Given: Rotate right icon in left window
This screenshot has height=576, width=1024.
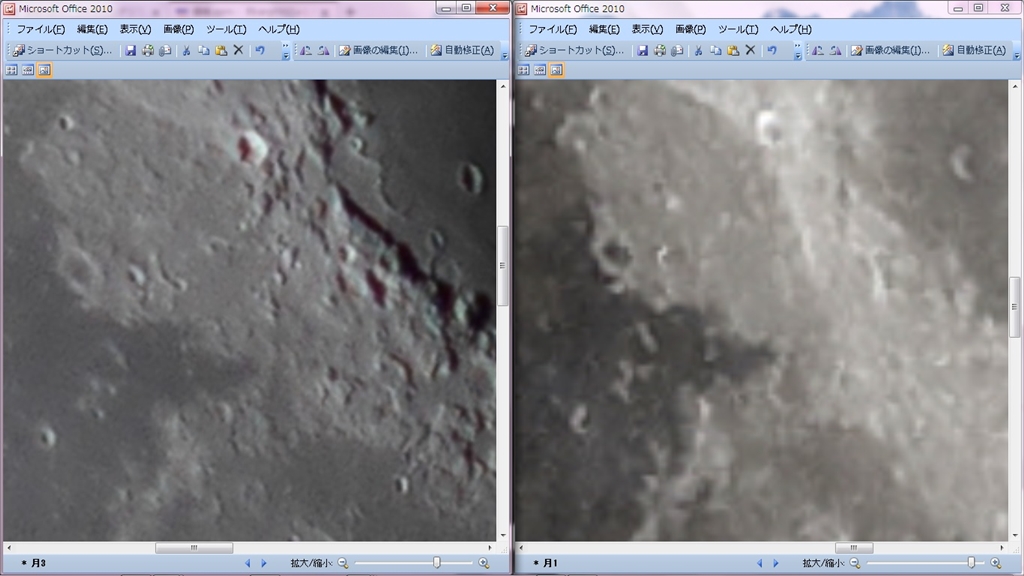Looking at the screenshot, I should click(323, 50).
